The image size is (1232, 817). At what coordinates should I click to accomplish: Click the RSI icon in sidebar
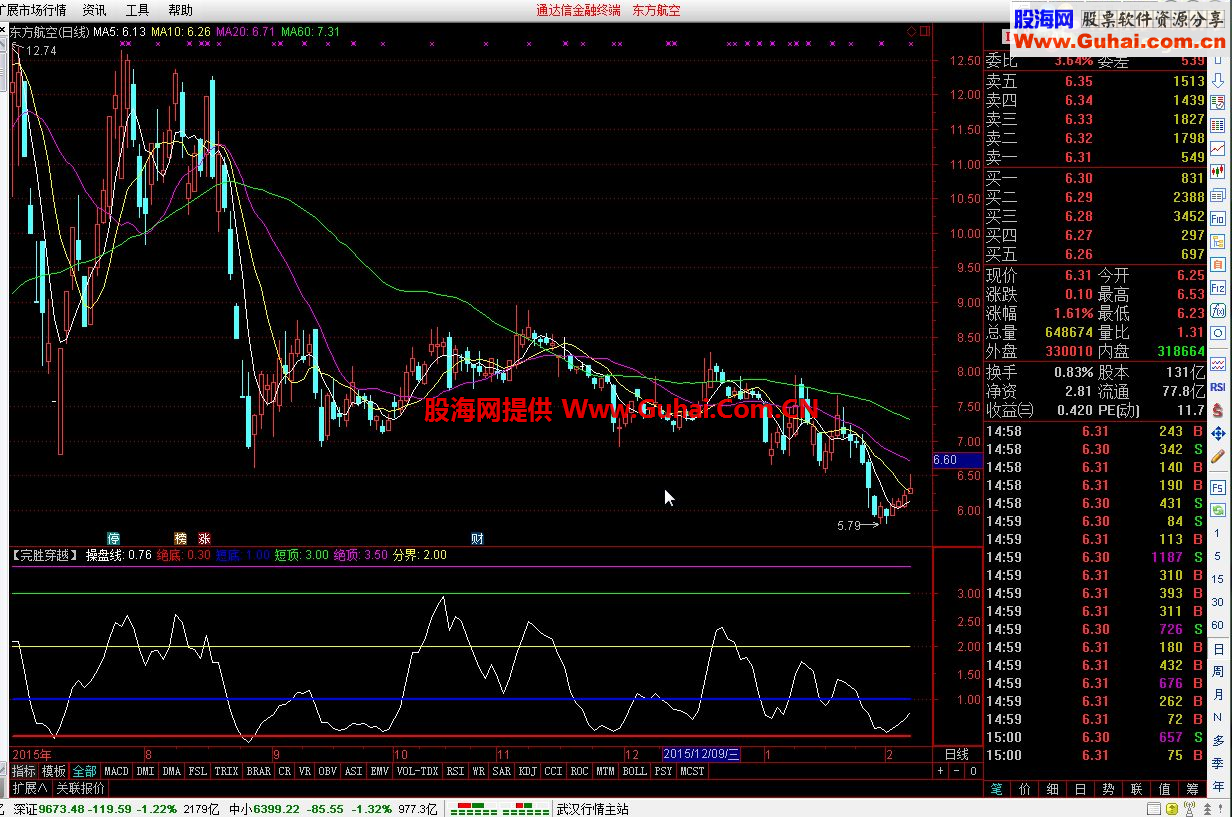[x=1218, y=387]
